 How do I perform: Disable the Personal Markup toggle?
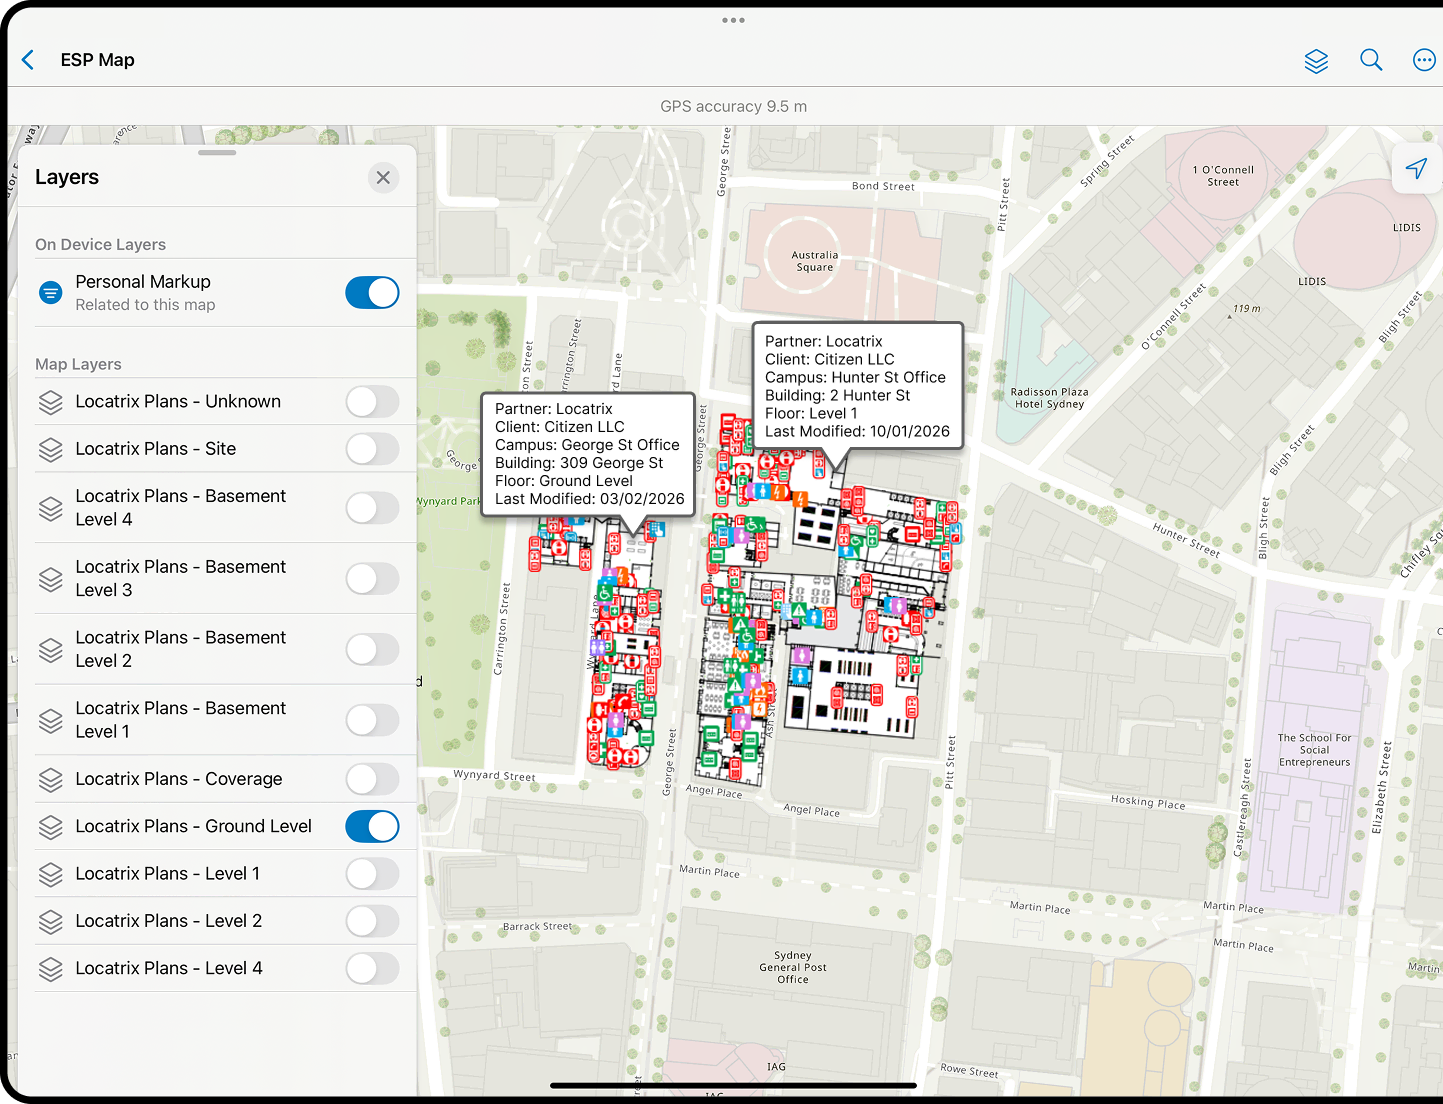[x=372, y=292]
